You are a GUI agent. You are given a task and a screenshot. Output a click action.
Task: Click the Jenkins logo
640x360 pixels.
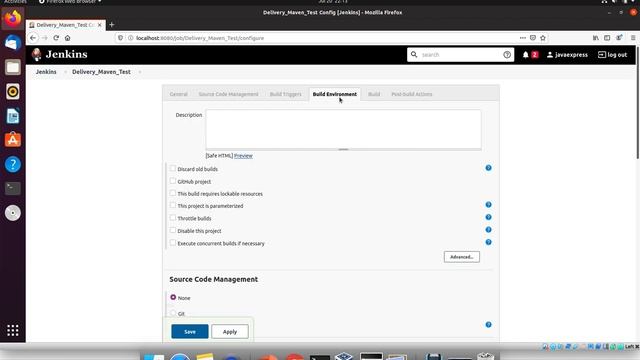[x=60, y=54]
